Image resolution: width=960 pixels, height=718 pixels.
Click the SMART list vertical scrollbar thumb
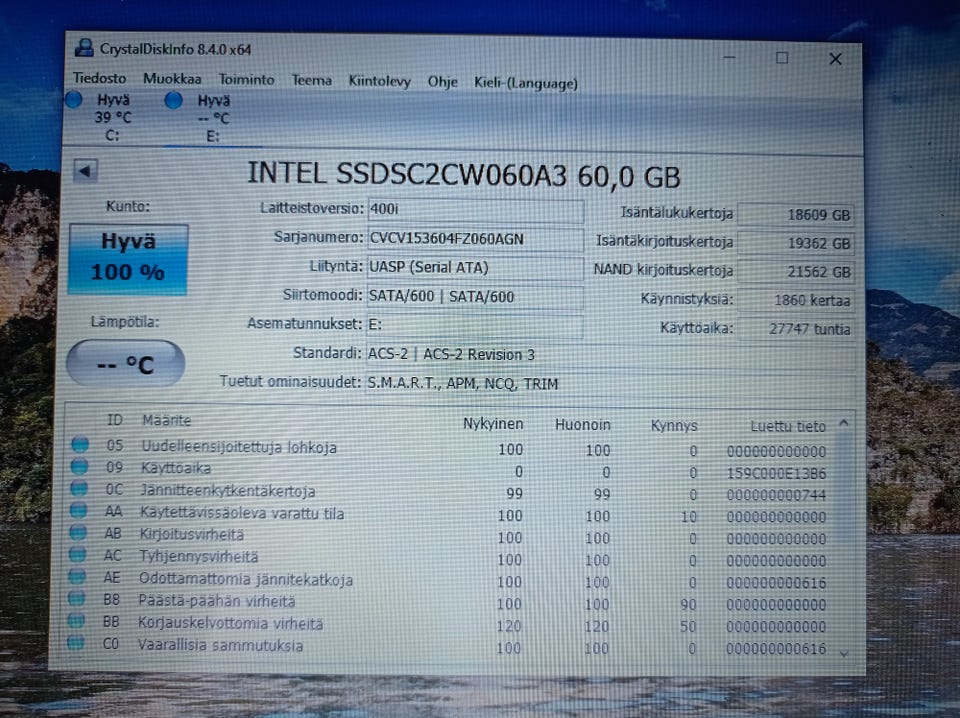pos(844,487)
